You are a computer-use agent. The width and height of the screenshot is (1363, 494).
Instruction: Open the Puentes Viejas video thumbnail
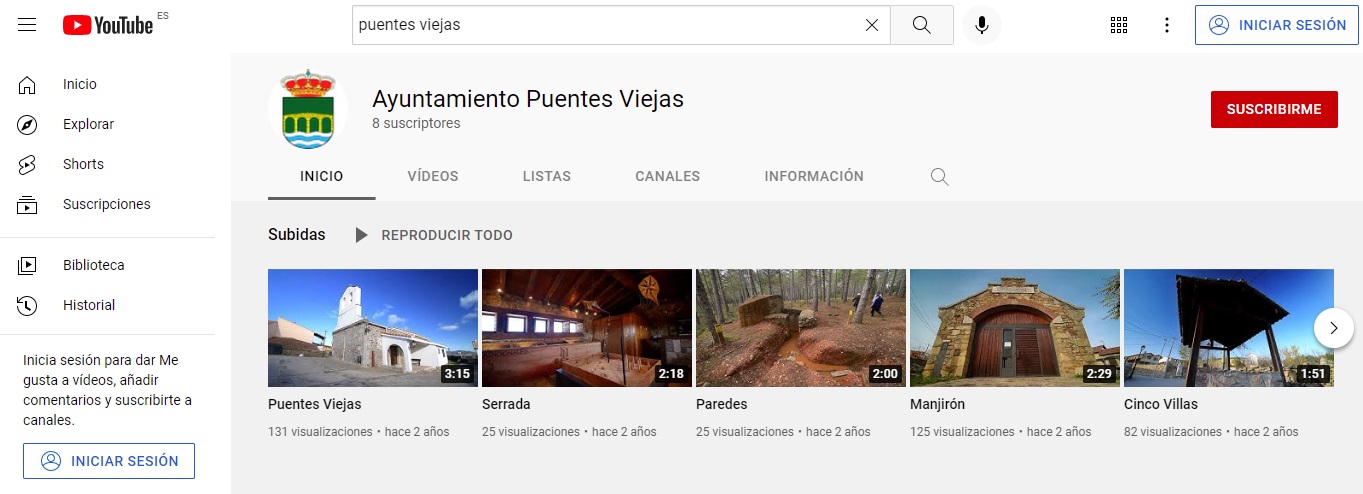point(373,328)
